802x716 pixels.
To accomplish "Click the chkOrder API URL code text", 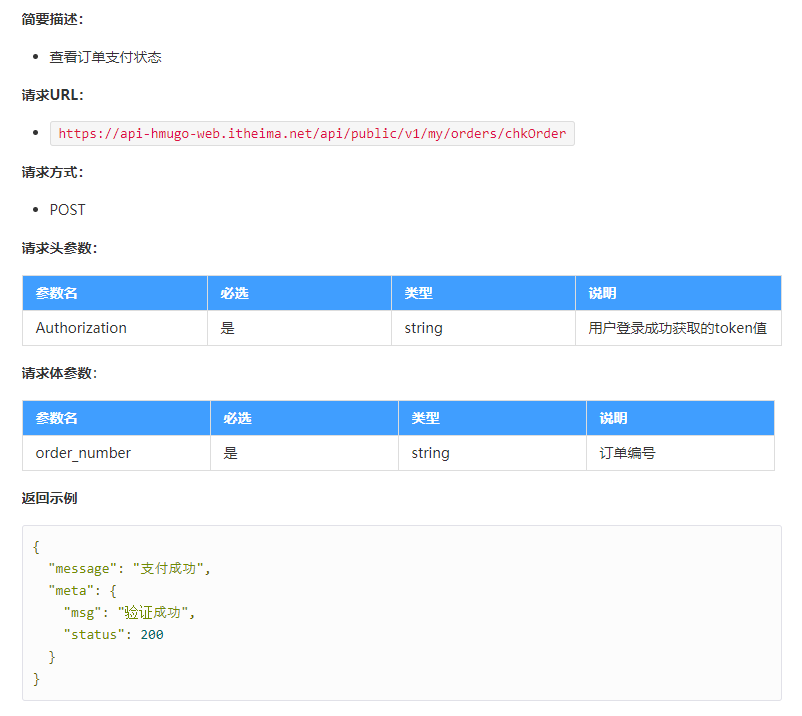I will (312, 133).
